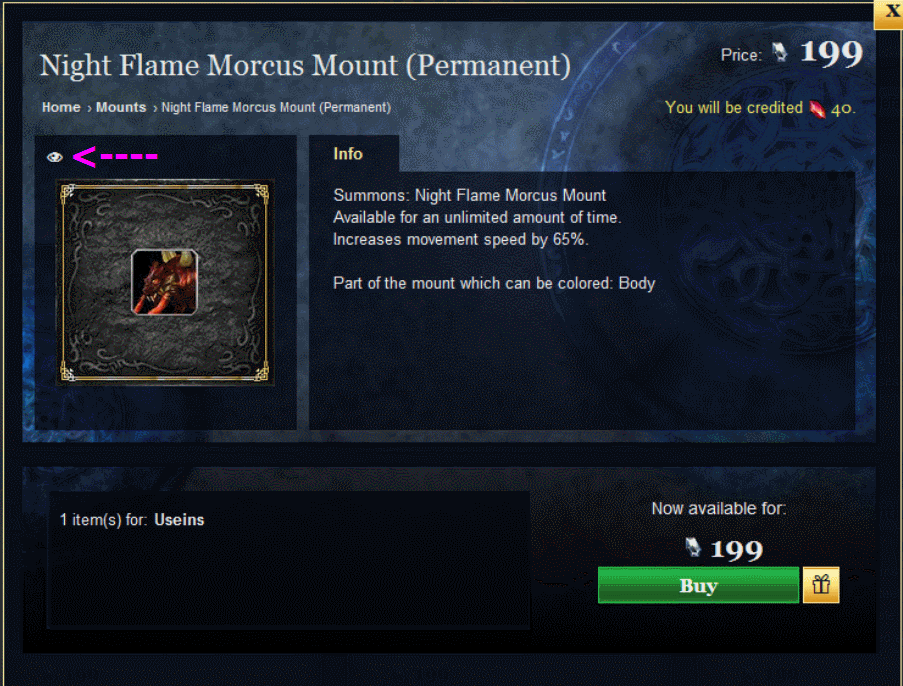Image resolution: width=903 pixels, height=686 pixels.
Task: Click the crystal icon above Buy button
Action: (693, 548)
